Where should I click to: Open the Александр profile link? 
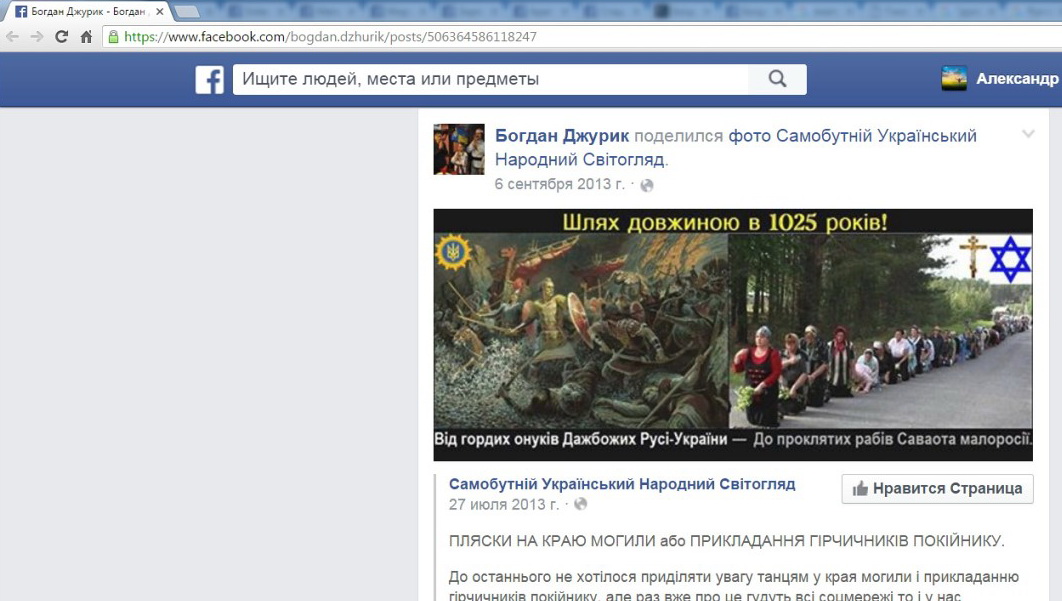click(1017, 79)
